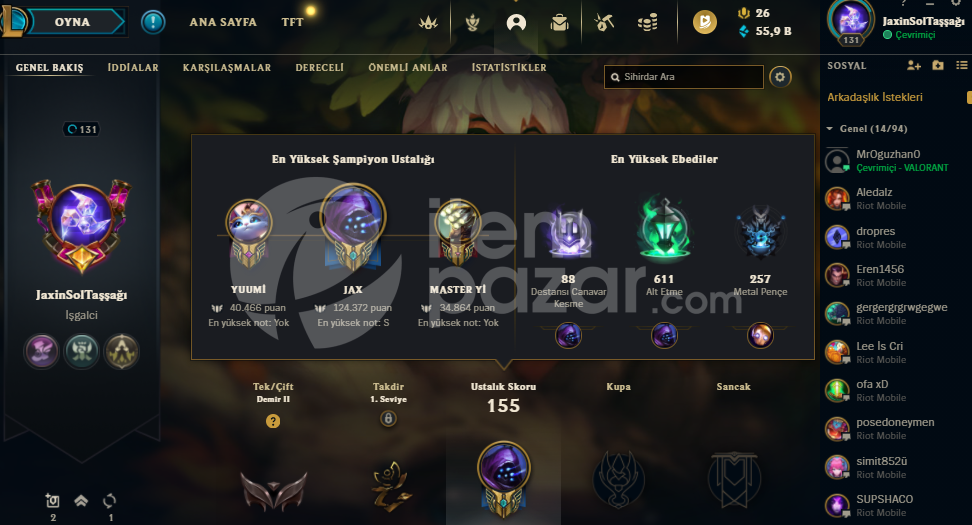Click the Tek/Çift rank question mark icon

(273, 421)
